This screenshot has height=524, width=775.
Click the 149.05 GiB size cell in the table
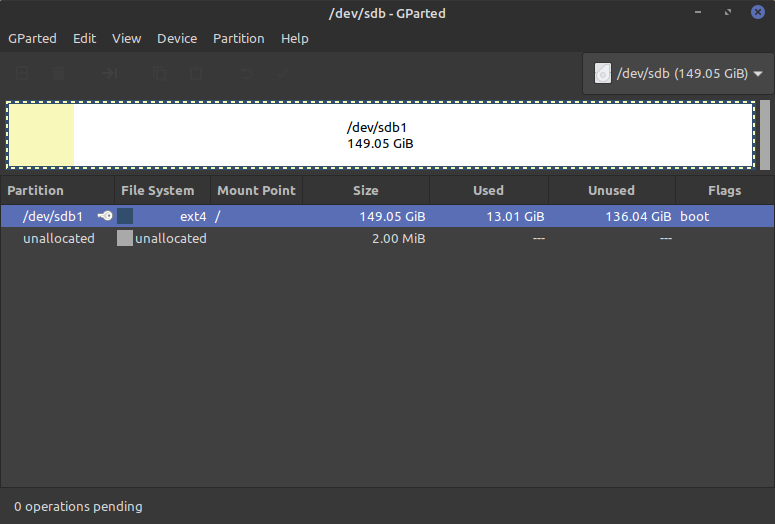[x=392, y=217]
